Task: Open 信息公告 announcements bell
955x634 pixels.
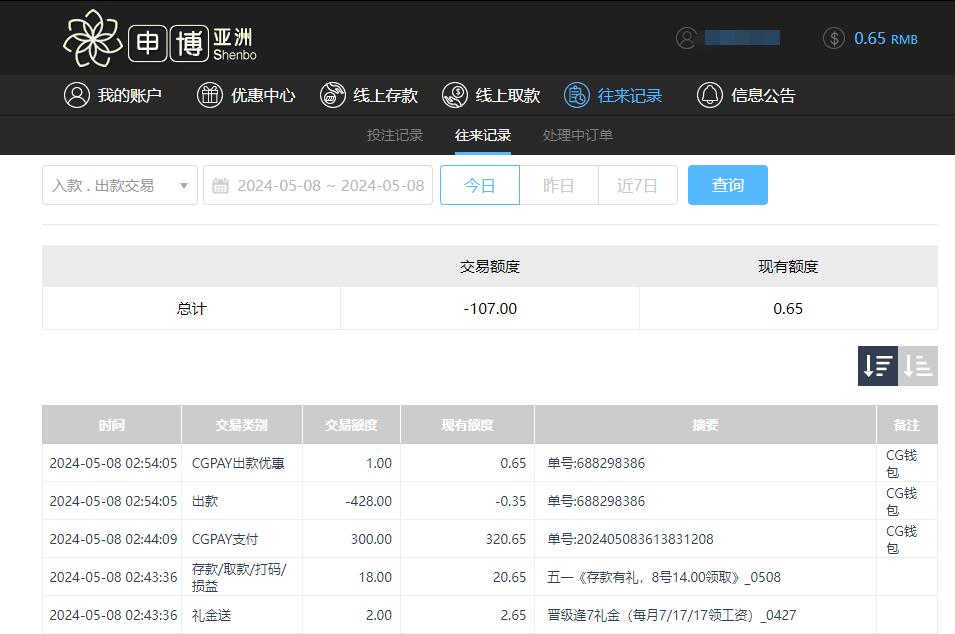Action: (746, 95)
